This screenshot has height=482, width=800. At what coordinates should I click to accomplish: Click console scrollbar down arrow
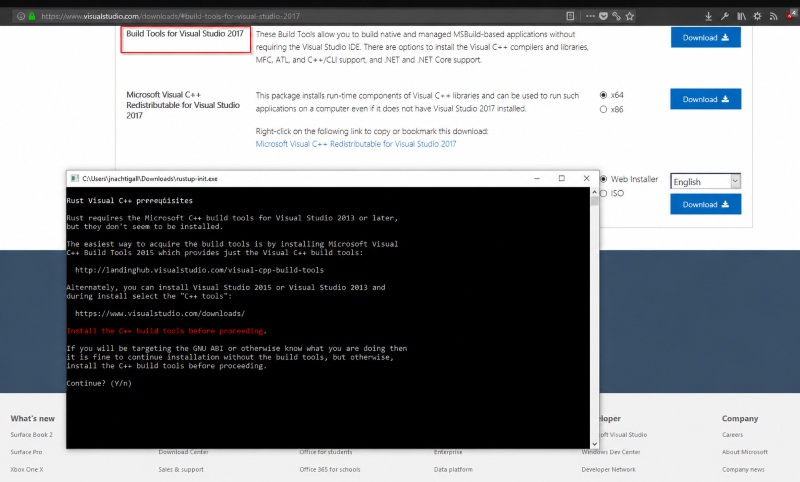594,444
